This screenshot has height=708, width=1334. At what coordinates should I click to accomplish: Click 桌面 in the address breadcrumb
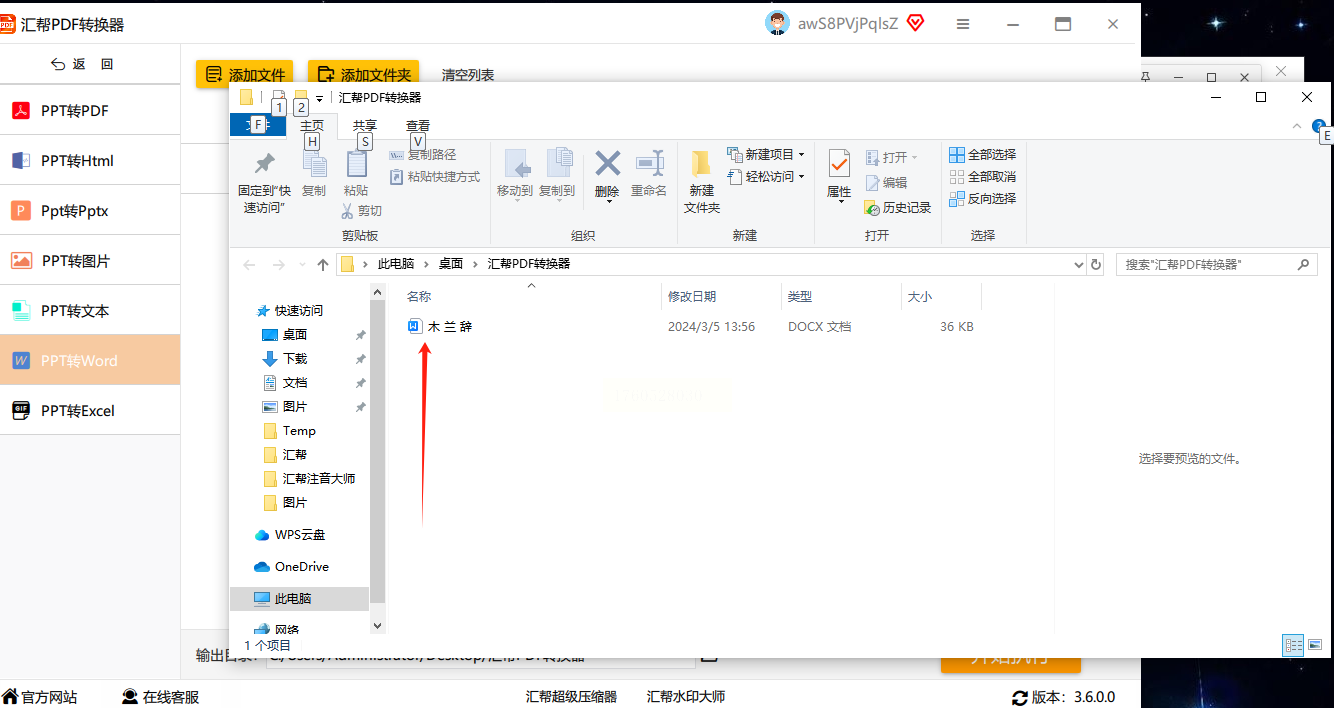pos(451,264)
